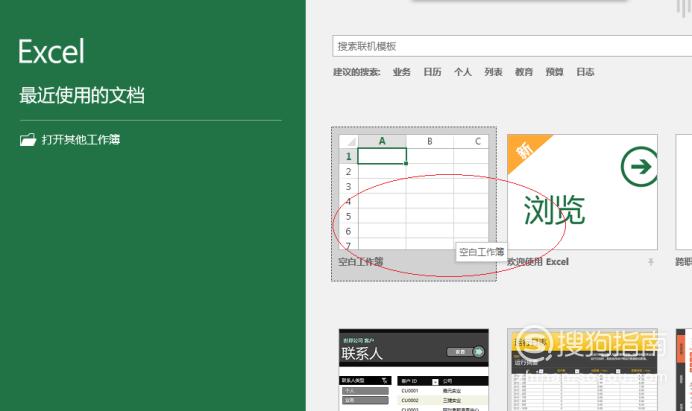
Task: Select the 业务 suggested search
Action: pos(402,72)
